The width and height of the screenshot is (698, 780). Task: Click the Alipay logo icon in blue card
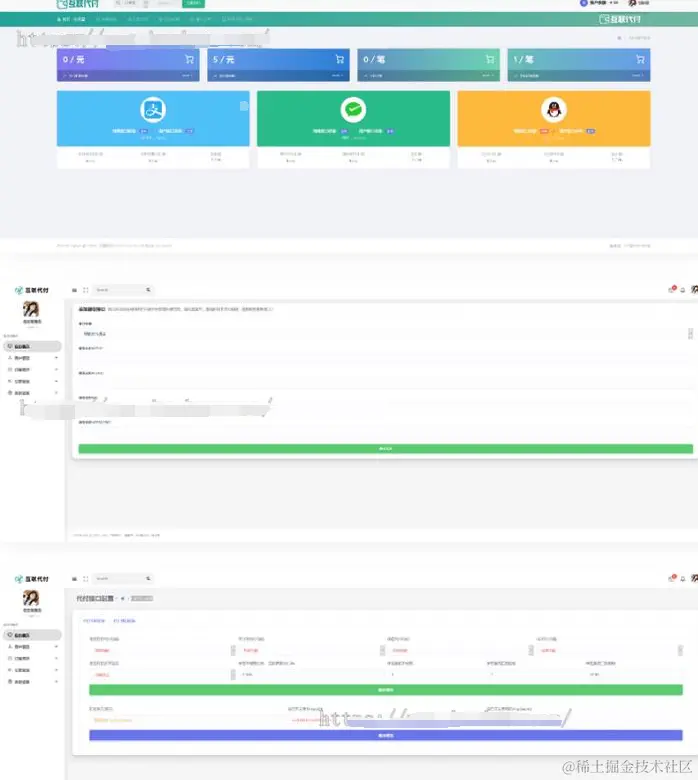[x=153, y=109]
